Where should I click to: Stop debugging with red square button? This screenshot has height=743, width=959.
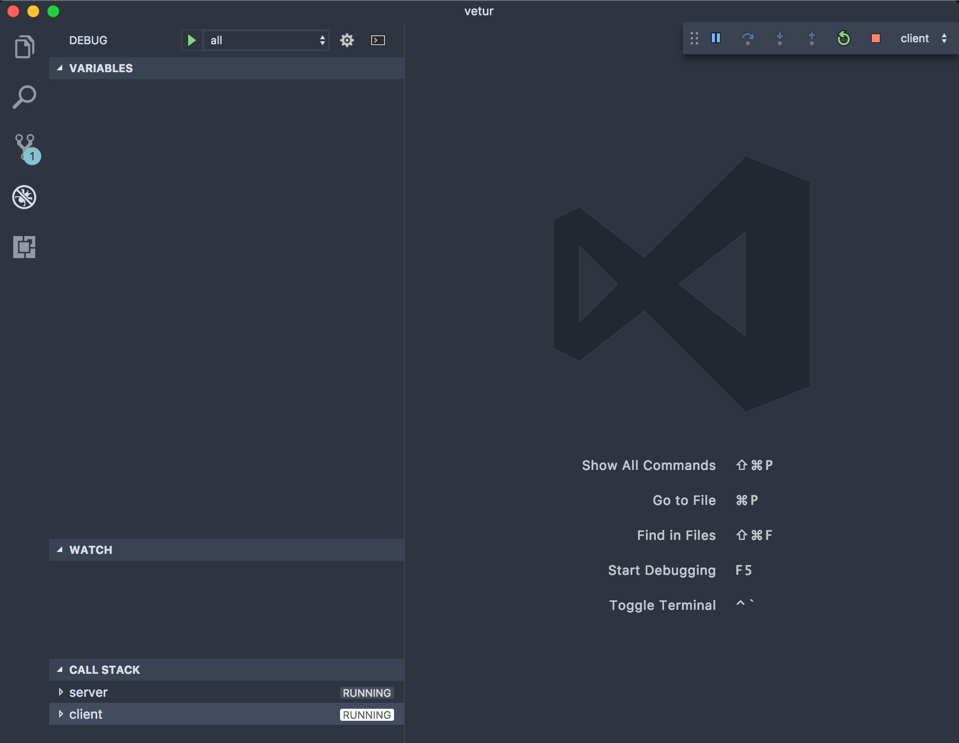click(876, 39)
